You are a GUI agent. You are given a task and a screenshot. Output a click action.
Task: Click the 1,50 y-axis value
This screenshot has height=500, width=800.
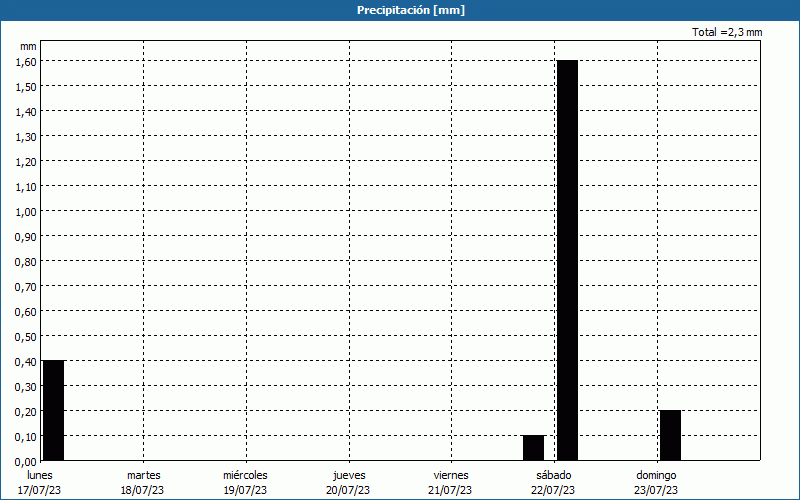click(26, 87)
